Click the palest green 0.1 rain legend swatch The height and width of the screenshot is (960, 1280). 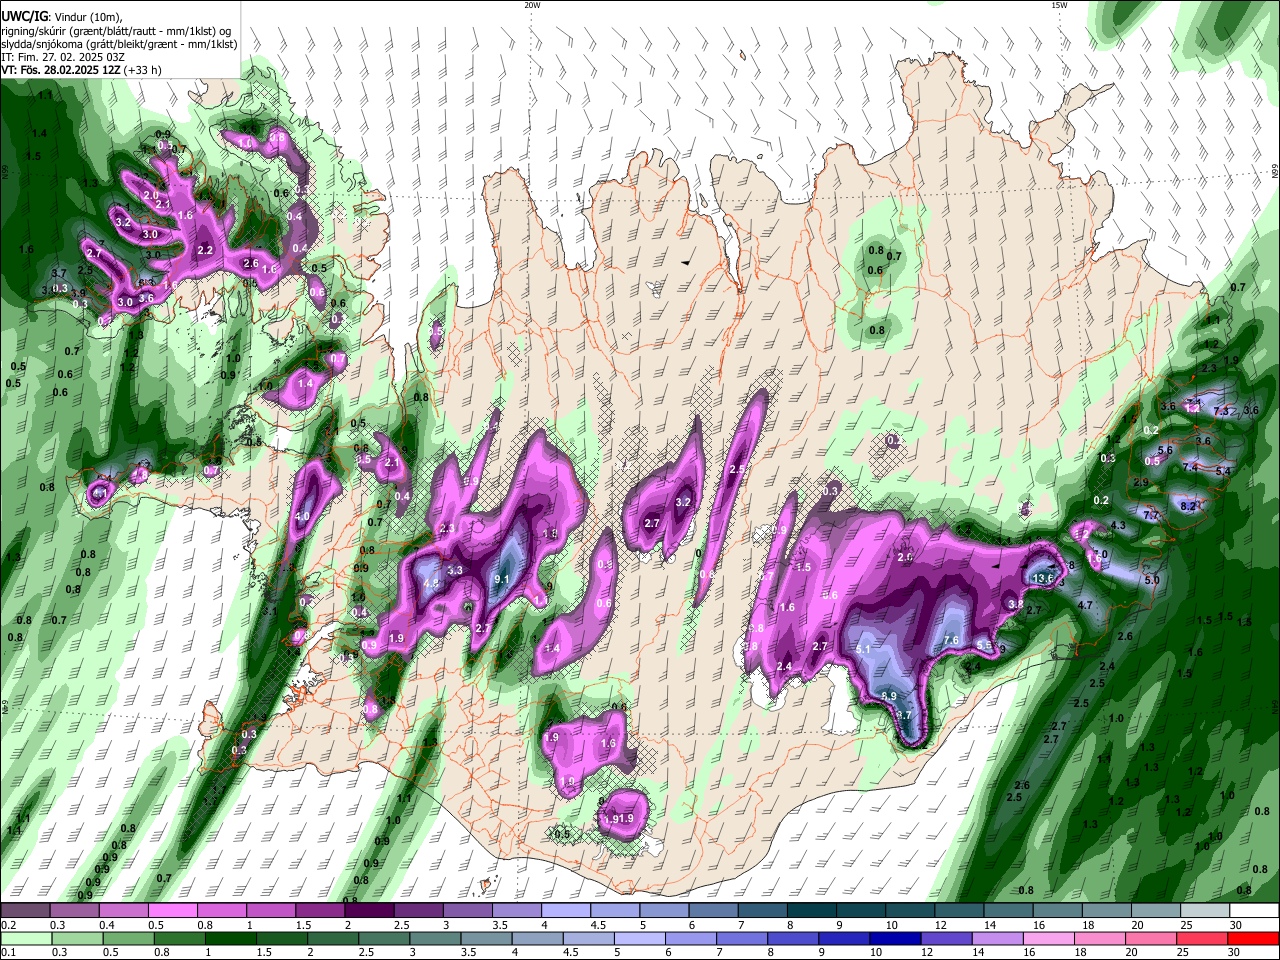[24, 938]
